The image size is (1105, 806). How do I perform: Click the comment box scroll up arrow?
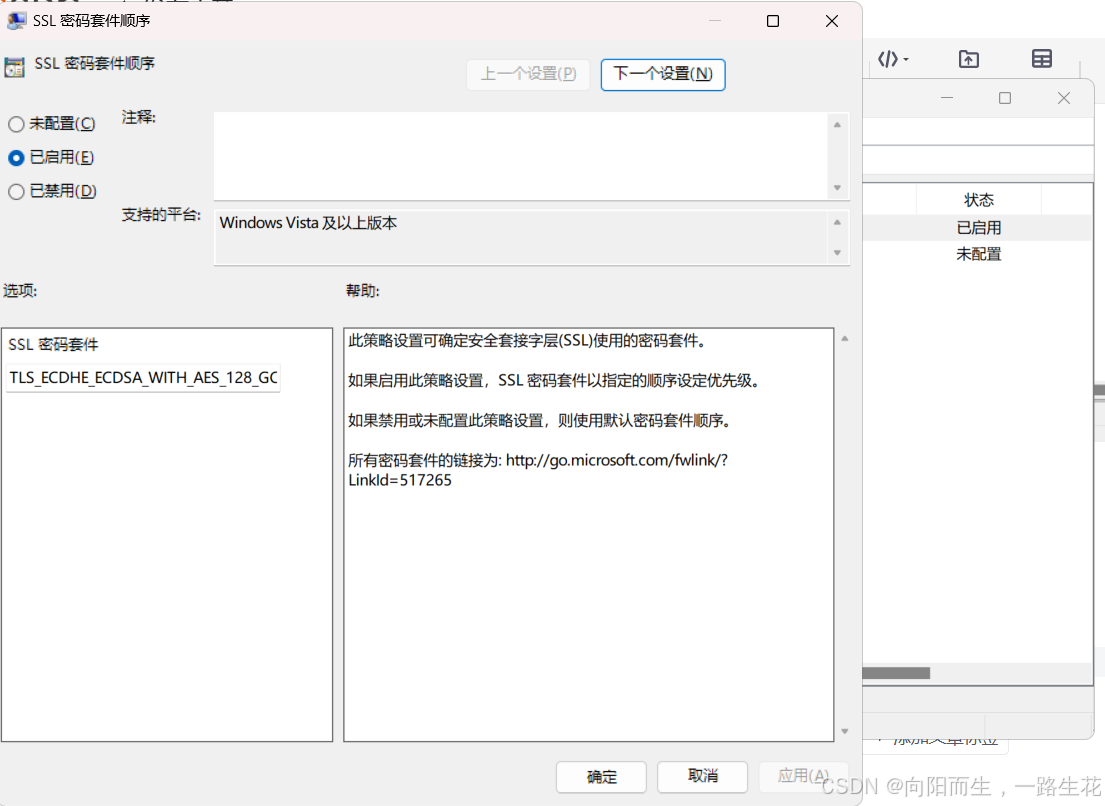837,125
